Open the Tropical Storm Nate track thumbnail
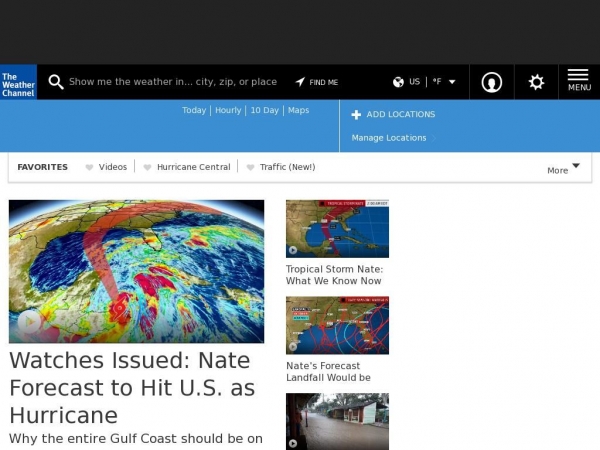 click(338, 229)
